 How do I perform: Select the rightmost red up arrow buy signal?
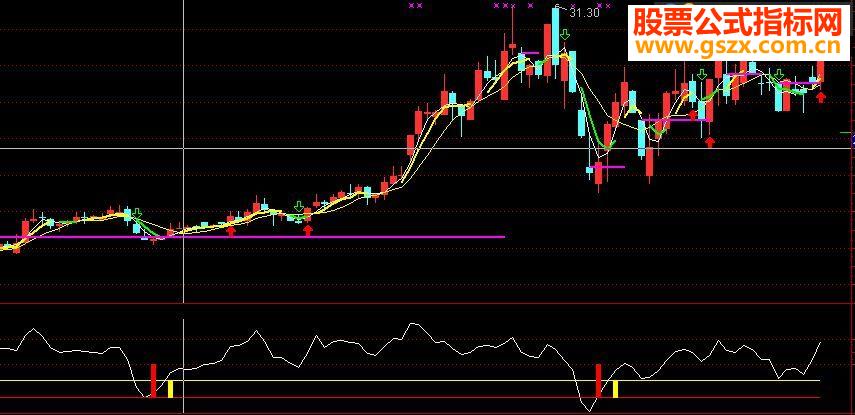tap(821, 98)
